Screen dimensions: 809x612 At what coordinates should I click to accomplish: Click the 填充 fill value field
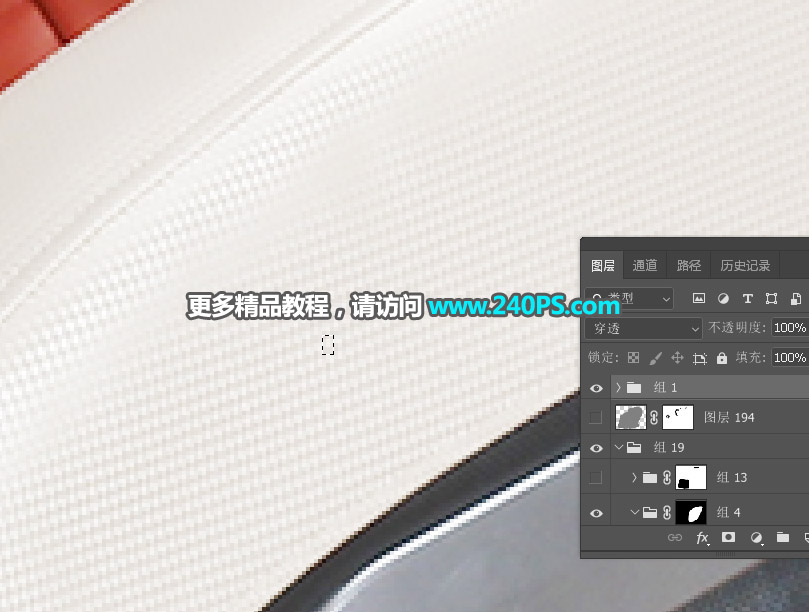(x=790, y=358)
